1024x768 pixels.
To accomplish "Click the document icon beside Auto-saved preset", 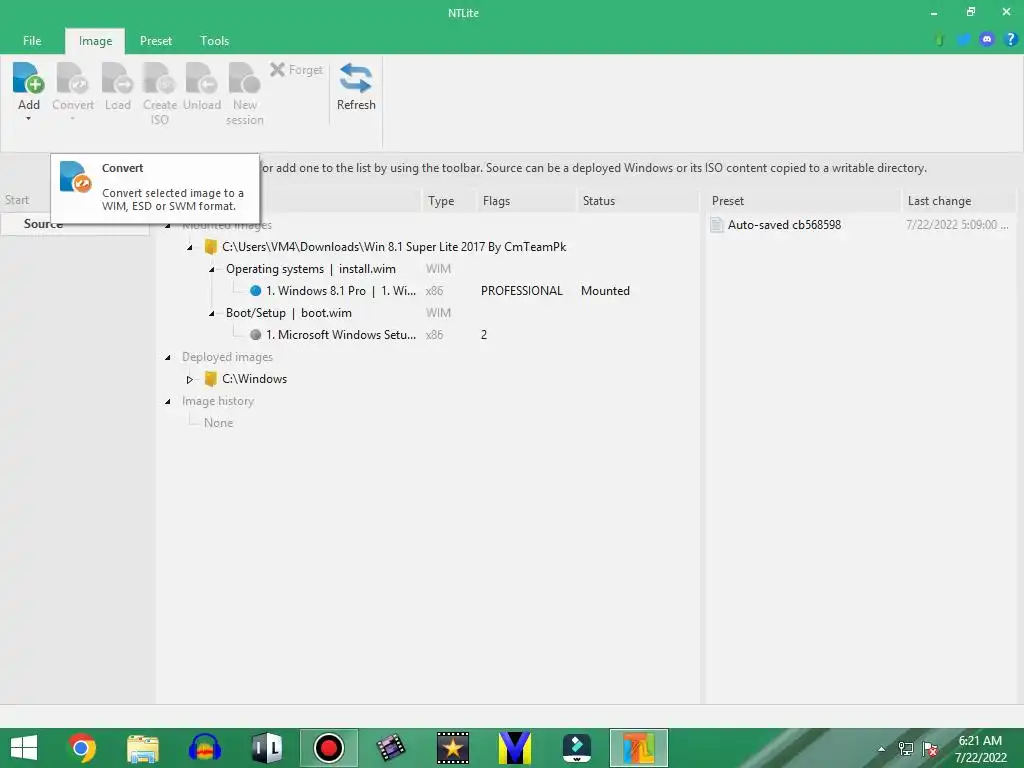I will point(716,225).
